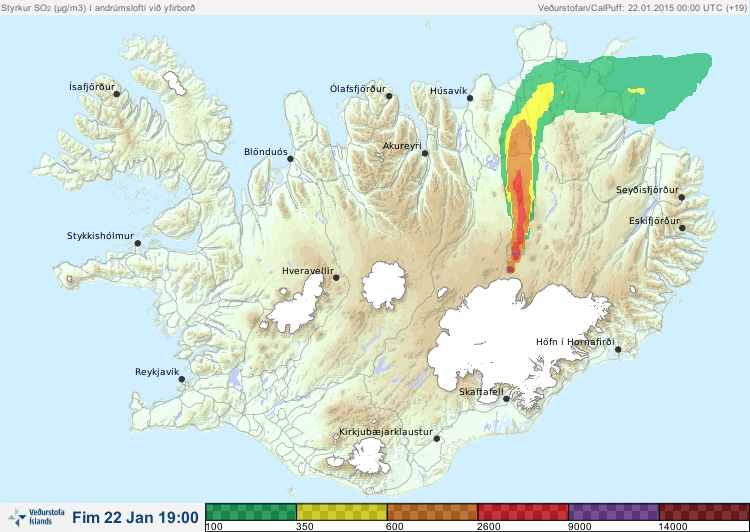Click the Veðurstofa Íslands logo
The image size is (750, 532).
(x=36, y=517)
